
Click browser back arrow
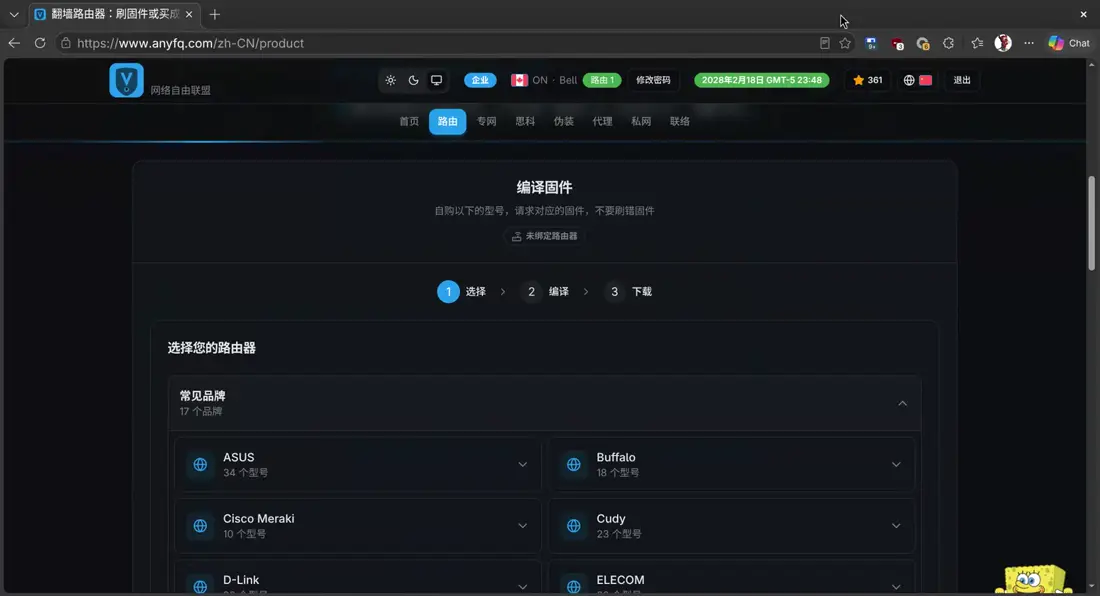pyautogui.click(x=14, y=43)
